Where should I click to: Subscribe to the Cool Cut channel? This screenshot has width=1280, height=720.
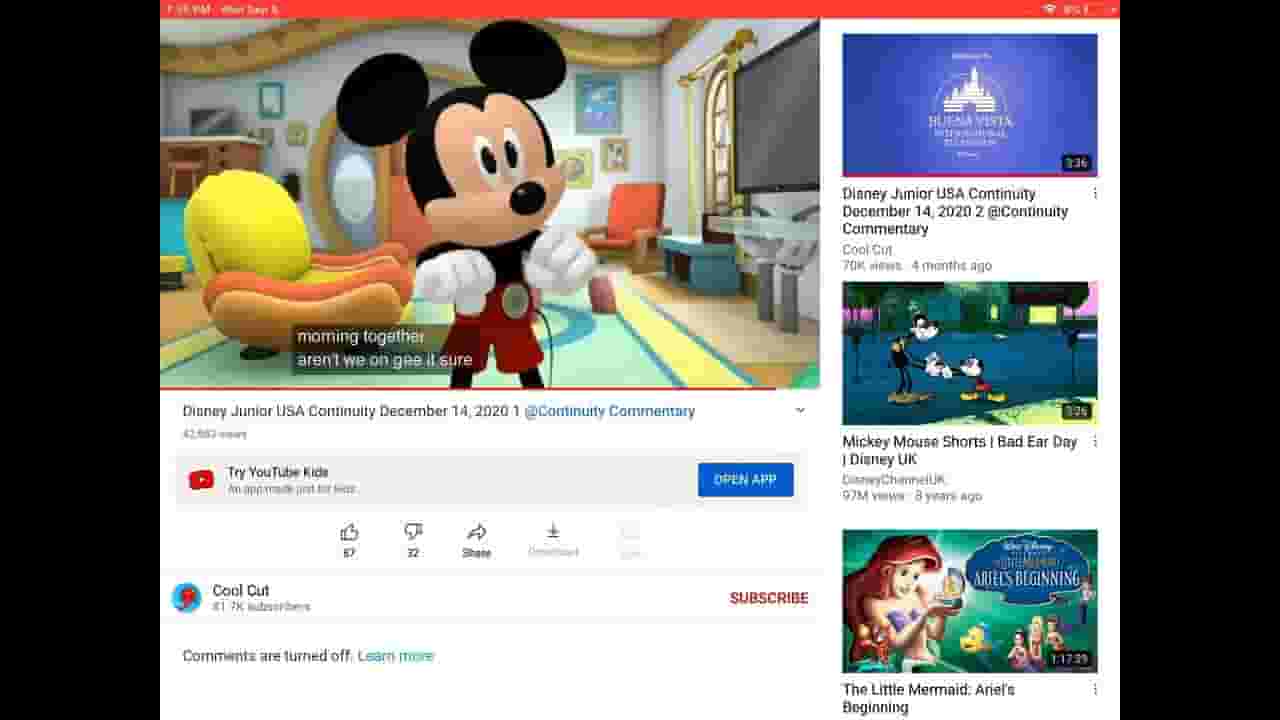(769, 598)
